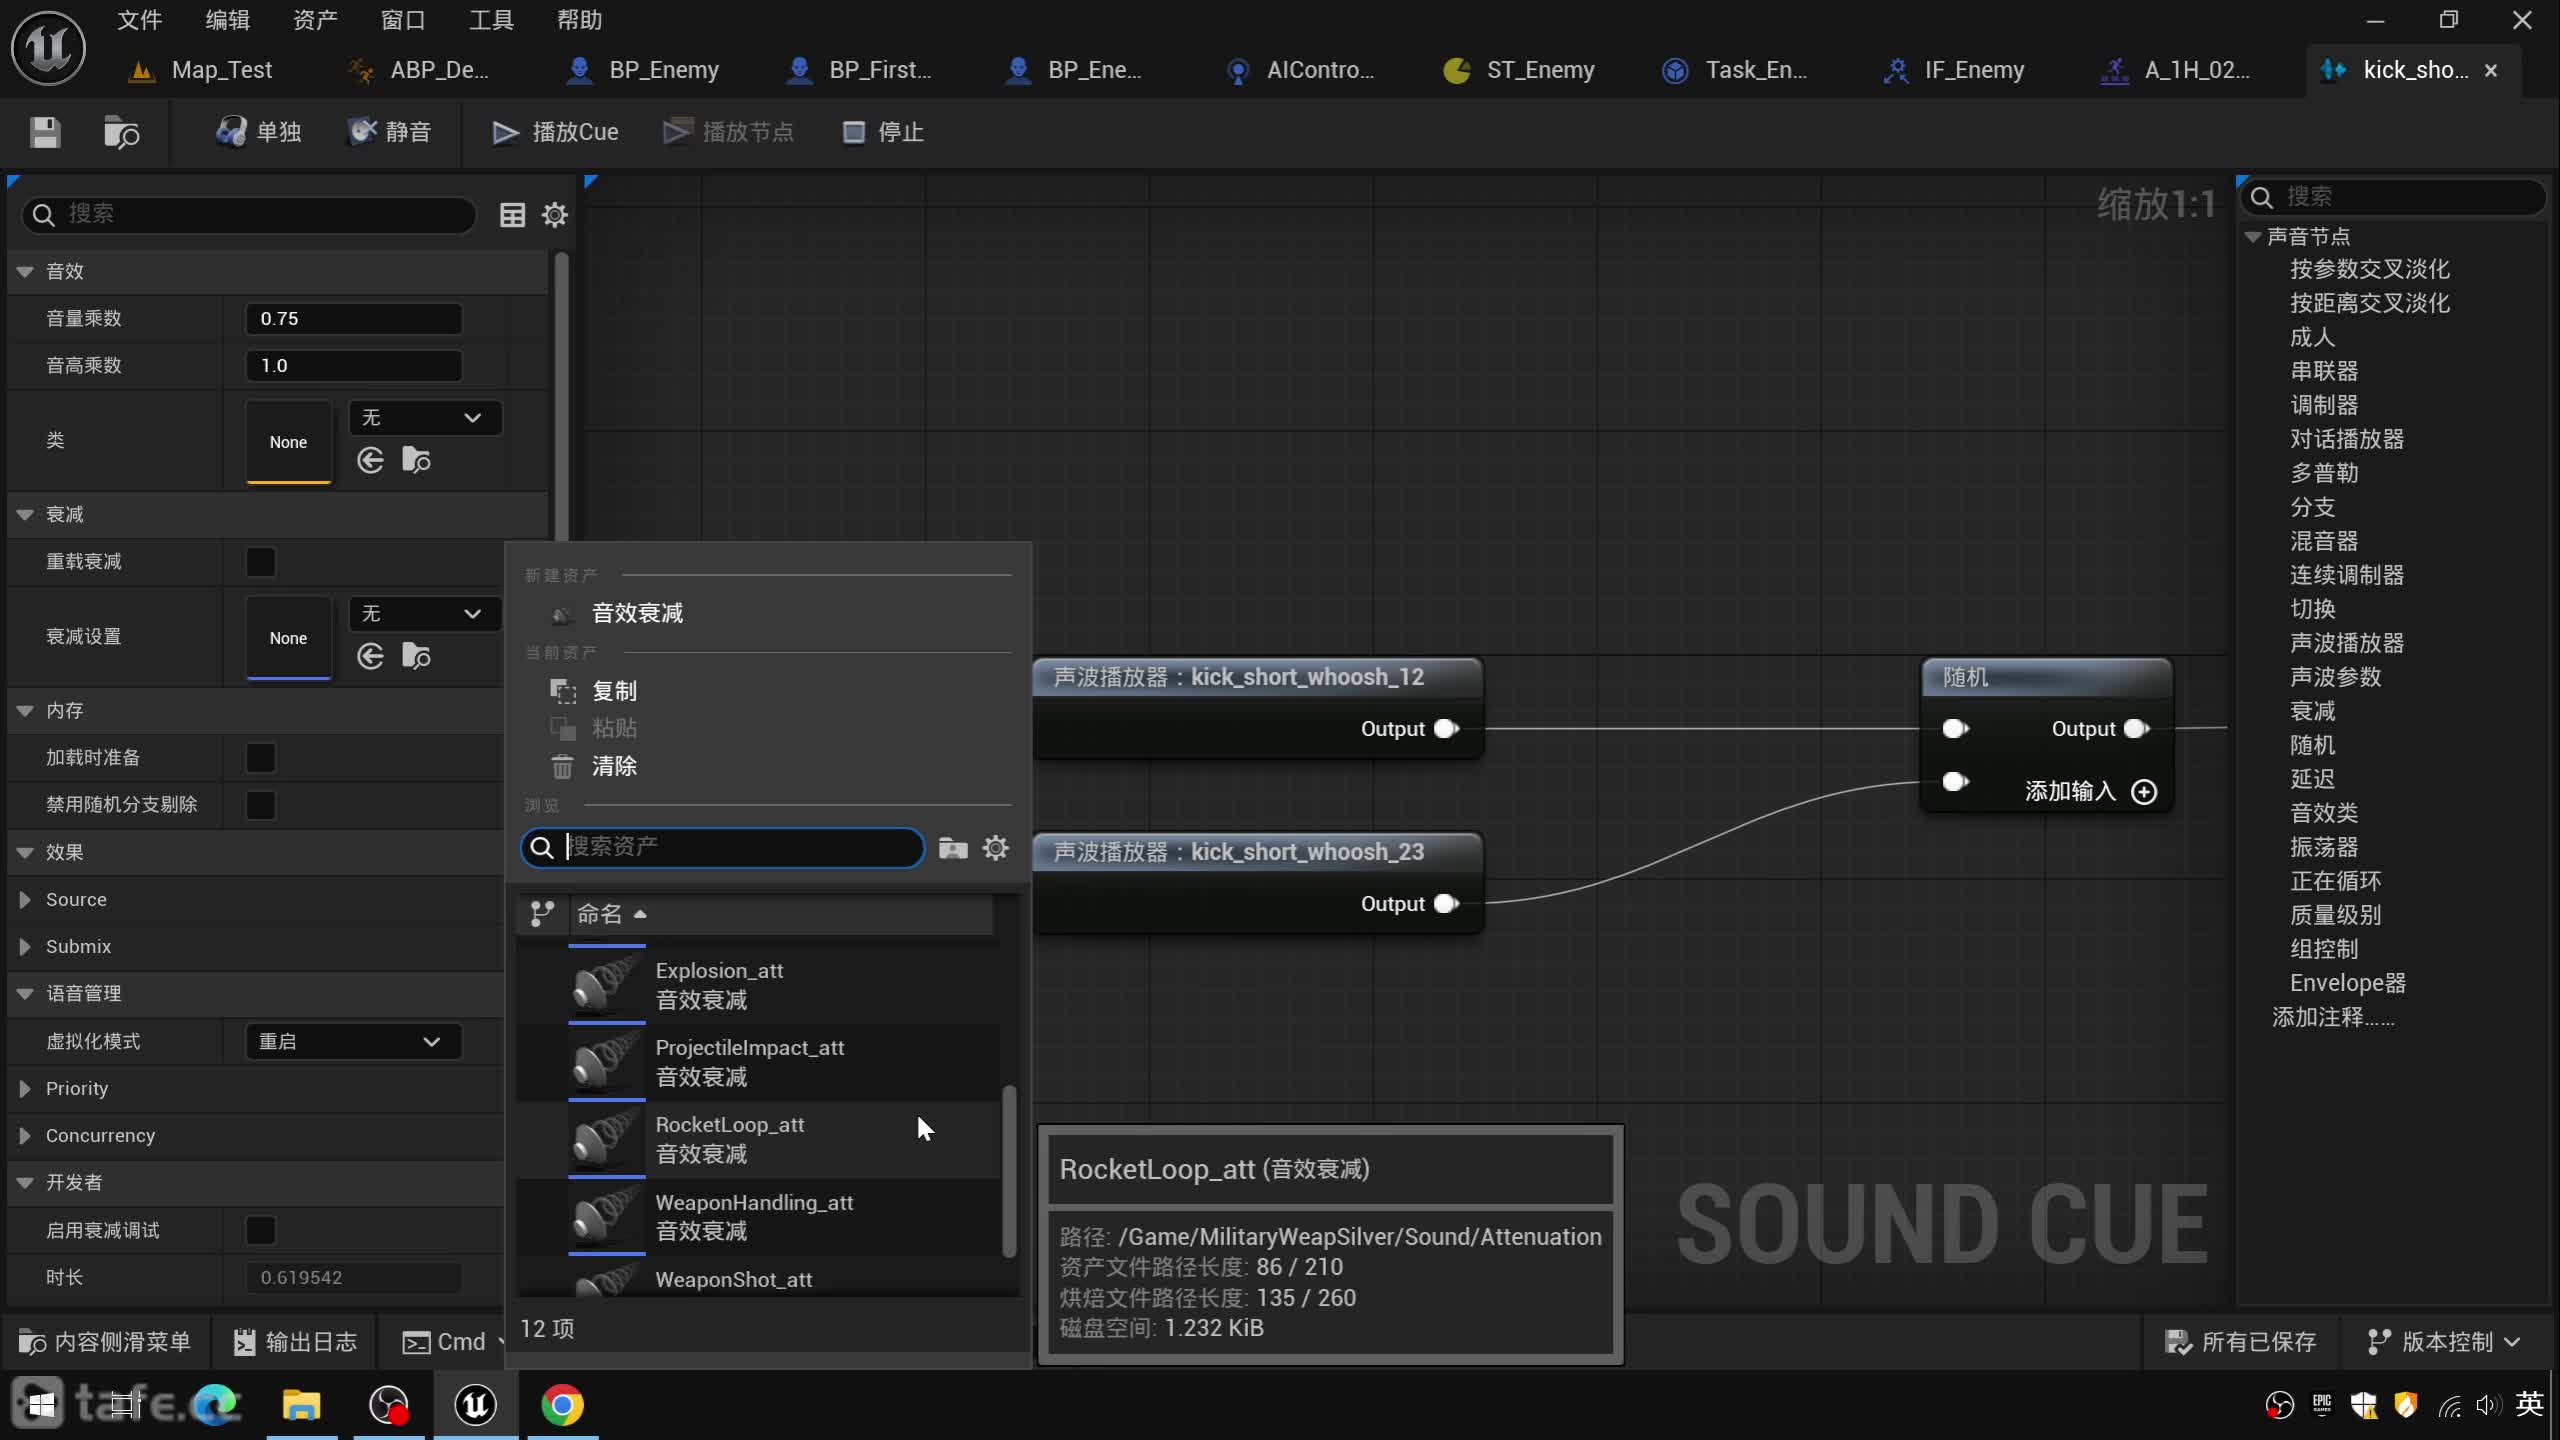Browse to 类 asset in content browser
Screen dimensions: 2560x1440
click(x=416, y=461)
